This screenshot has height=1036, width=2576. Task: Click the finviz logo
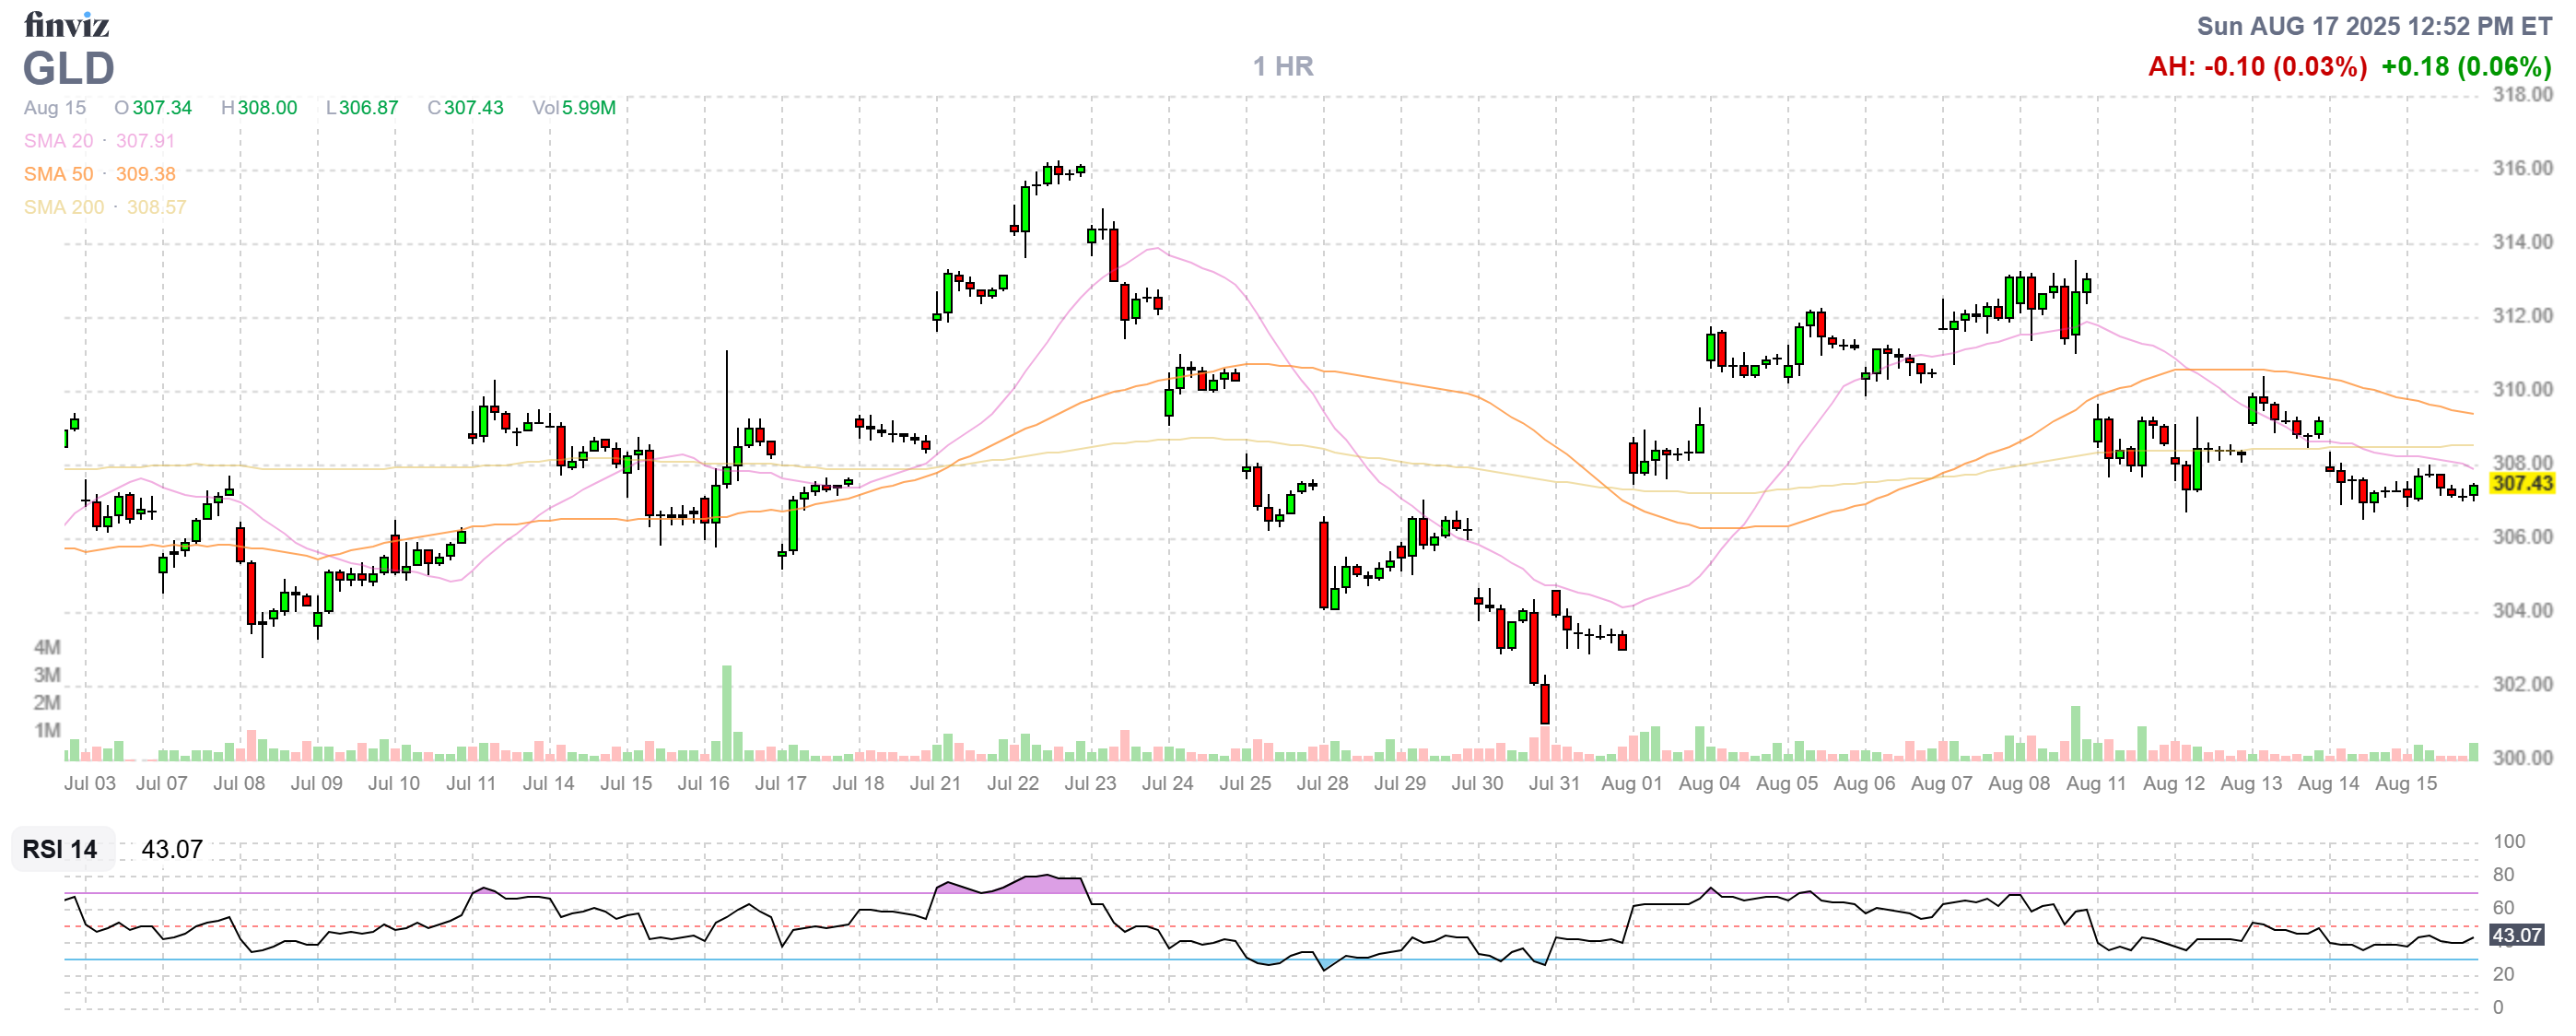pos(66,24)
